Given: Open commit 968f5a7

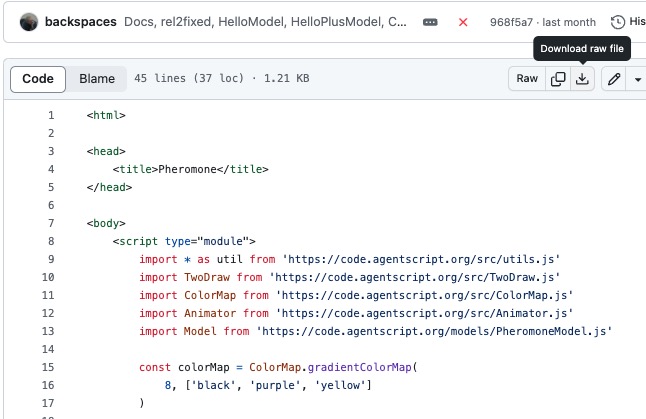Looking at the screenshot, I should 511,21.
